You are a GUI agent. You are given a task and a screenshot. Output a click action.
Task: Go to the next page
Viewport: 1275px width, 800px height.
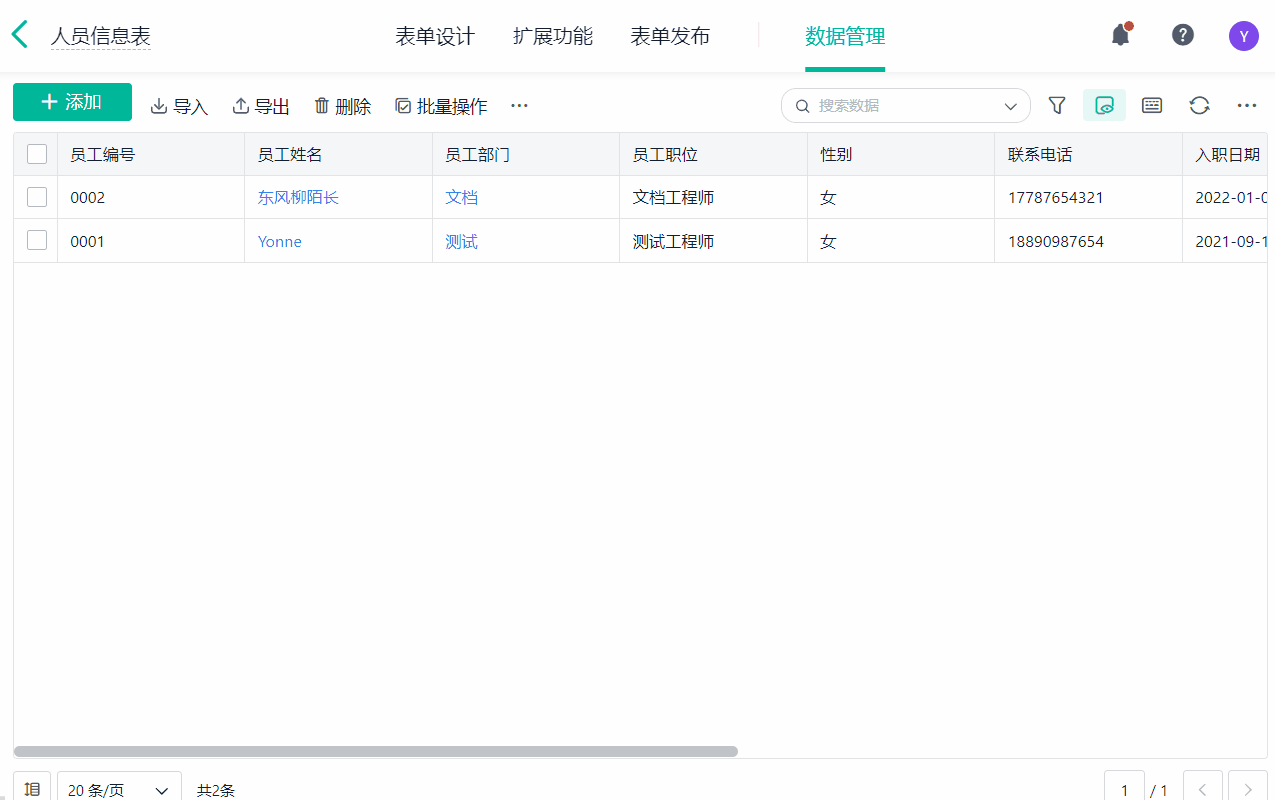point(1248,789)
